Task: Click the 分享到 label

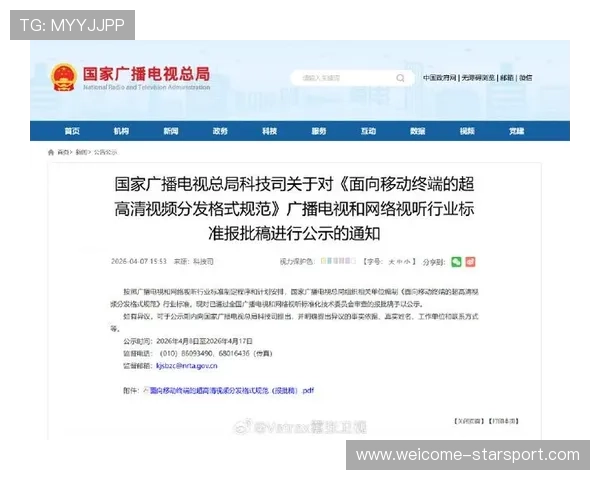Action: [434, 262]
